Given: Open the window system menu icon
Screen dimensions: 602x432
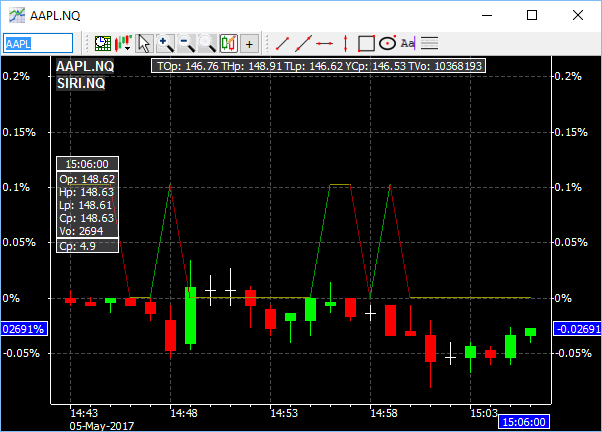Looking at the screenshot, I should click(17, 15).
